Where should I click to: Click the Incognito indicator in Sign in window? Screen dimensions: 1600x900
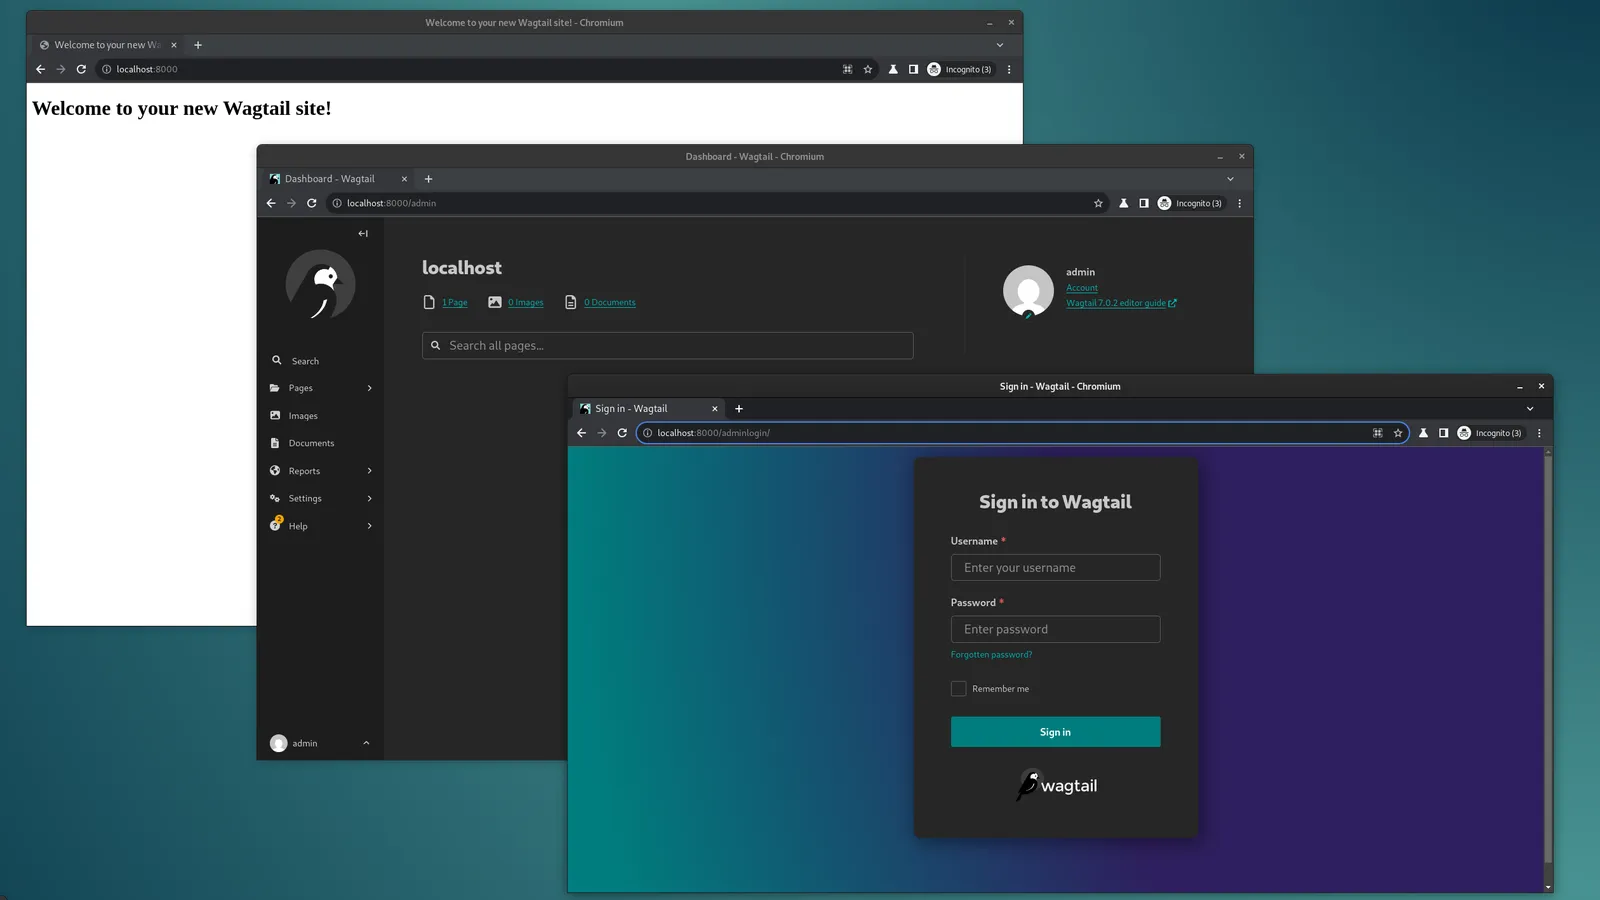click(1490, 433)
